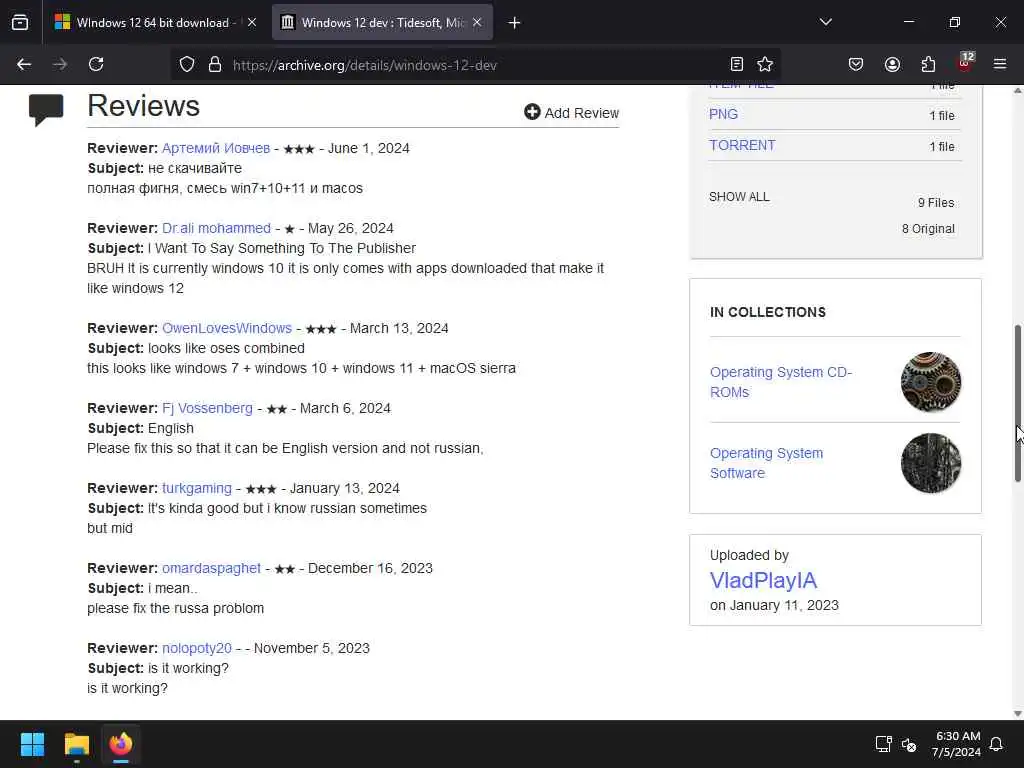Save page to Pocket
This screenshot has height=768, width=1024.
[856, 64]
